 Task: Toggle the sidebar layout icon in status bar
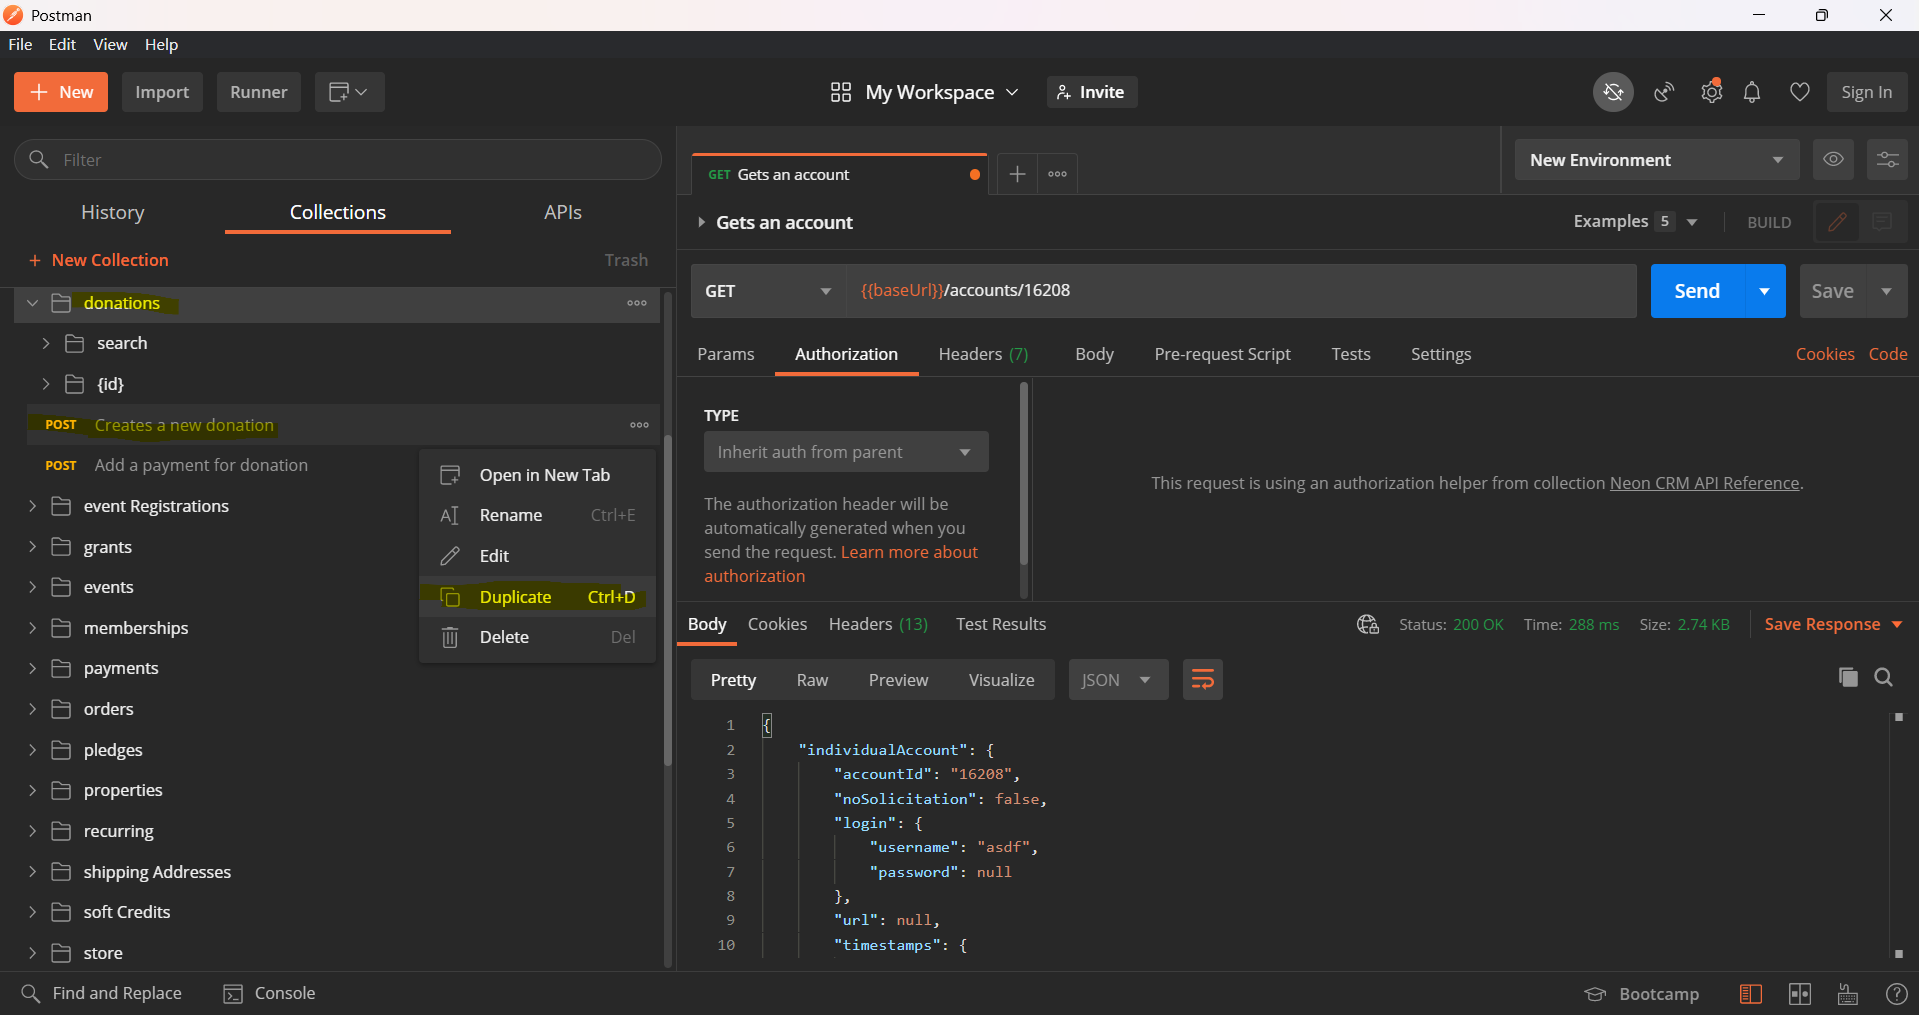tap(1751, 993)
